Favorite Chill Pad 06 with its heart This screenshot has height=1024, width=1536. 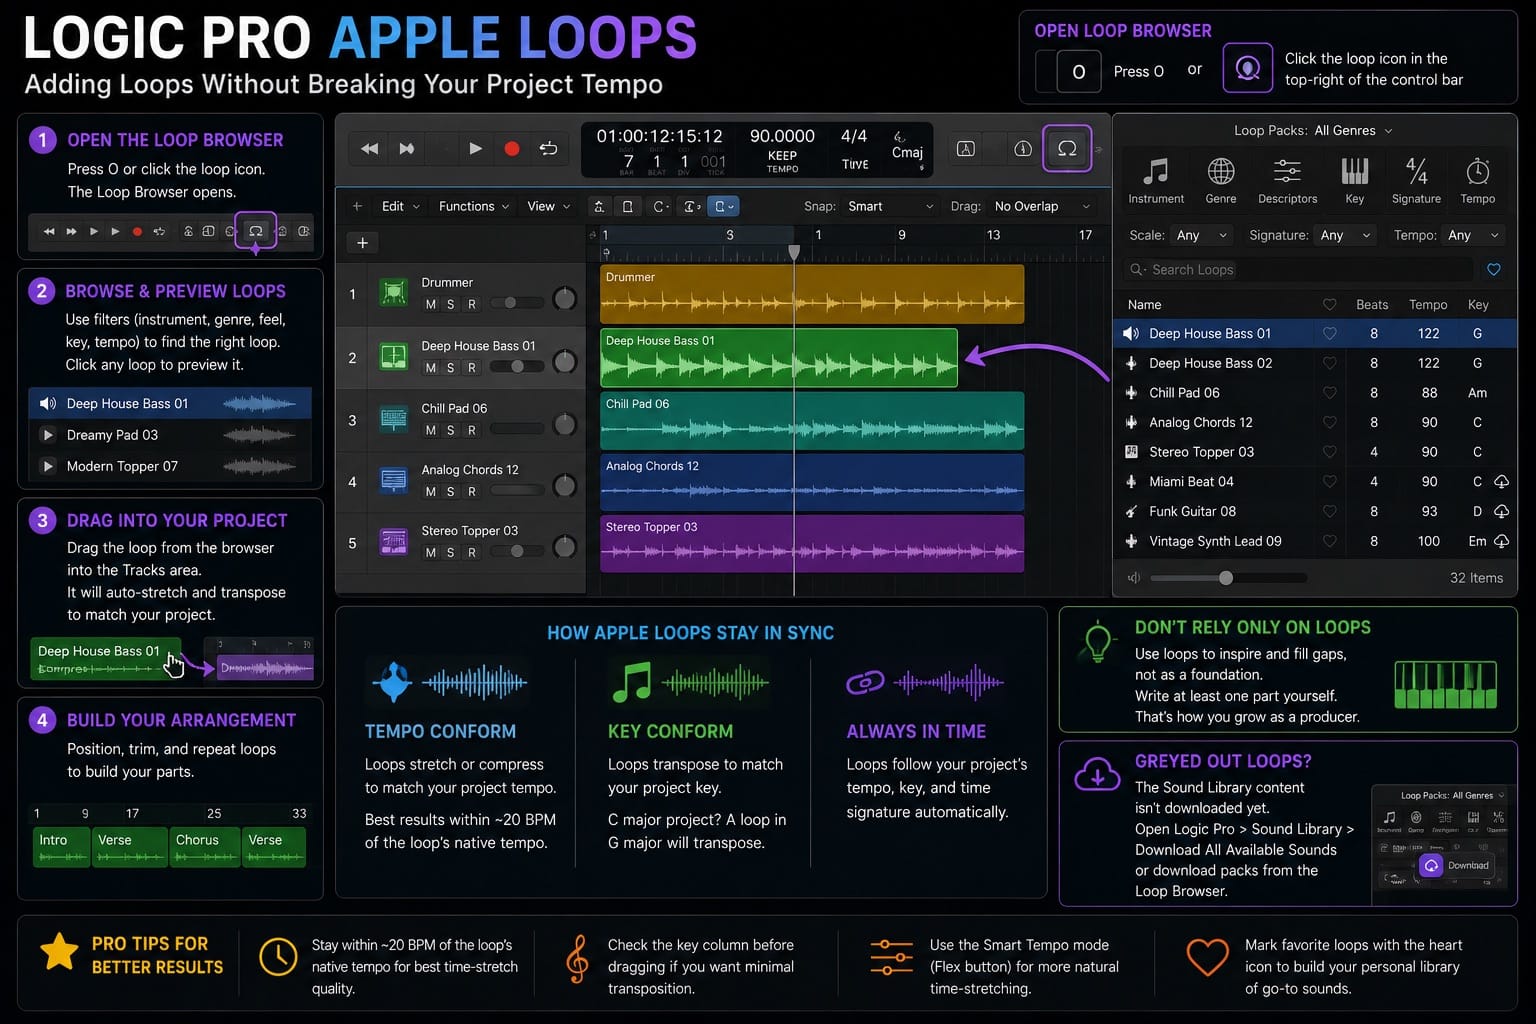coord(1329,393)
